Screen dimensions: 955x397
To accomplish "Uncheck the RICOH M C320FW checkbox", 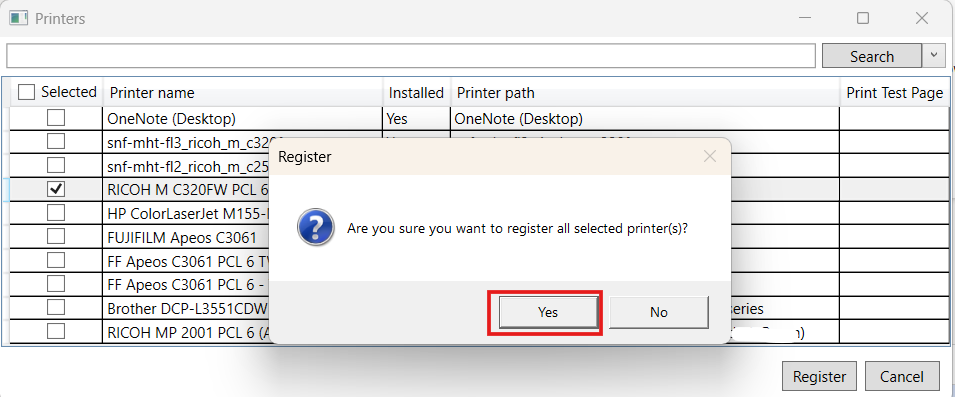I will pos(56,189).
